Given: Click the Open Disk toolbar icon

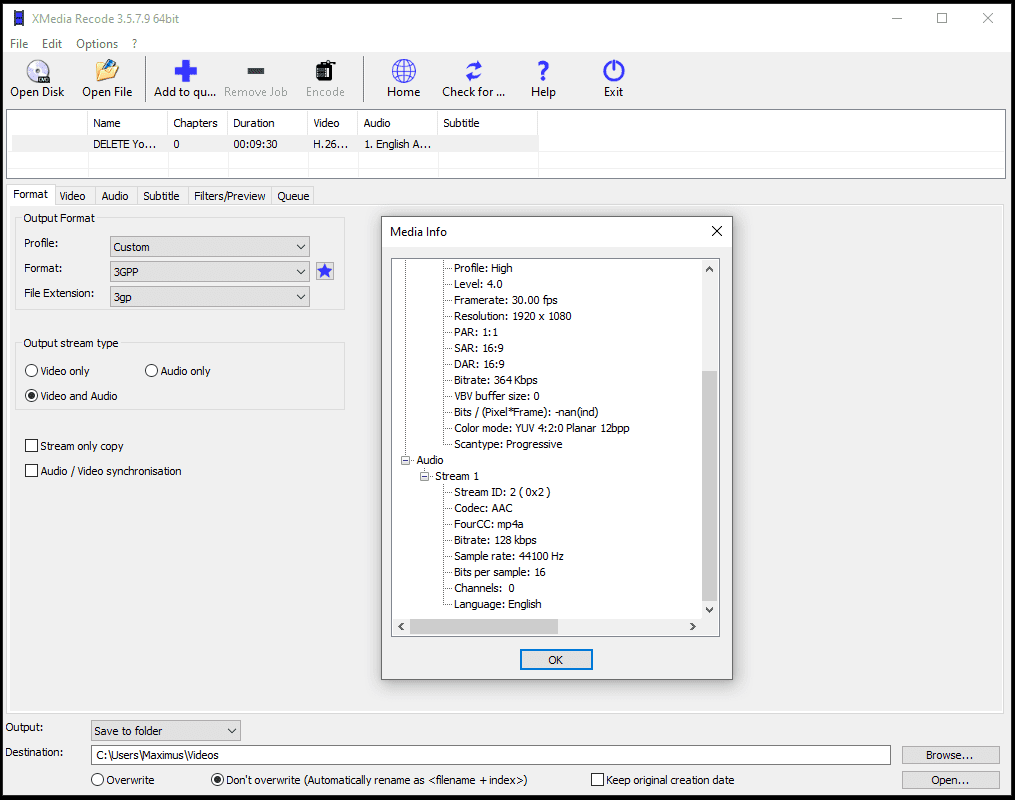Looking at the screenshot, I should point(37,72).
